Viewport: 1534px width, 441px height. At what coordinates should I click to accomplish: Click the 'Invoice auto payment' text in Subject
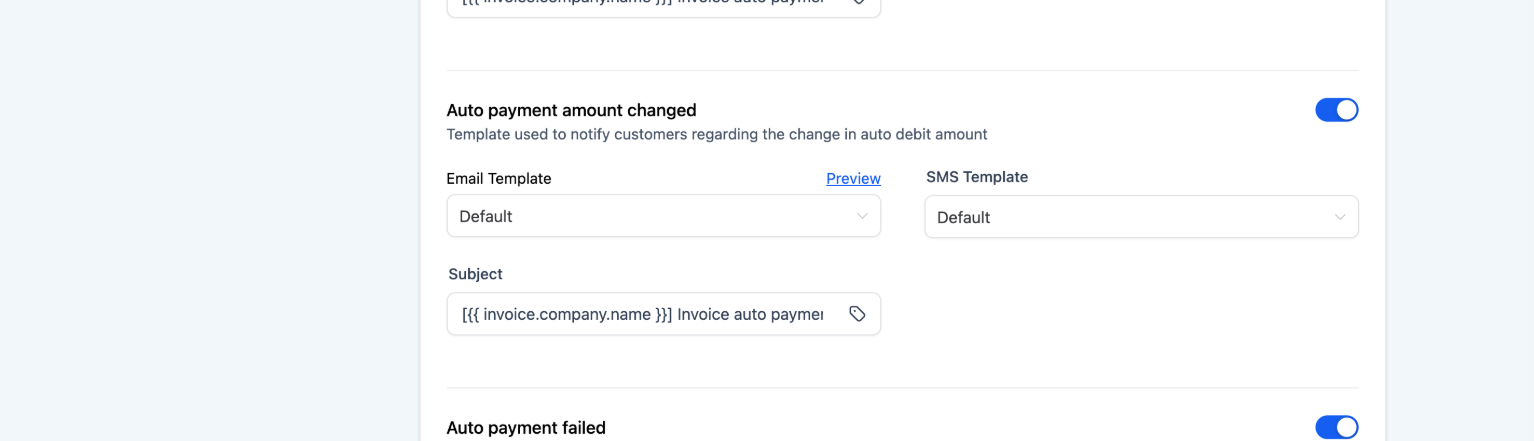click(750, 314)
